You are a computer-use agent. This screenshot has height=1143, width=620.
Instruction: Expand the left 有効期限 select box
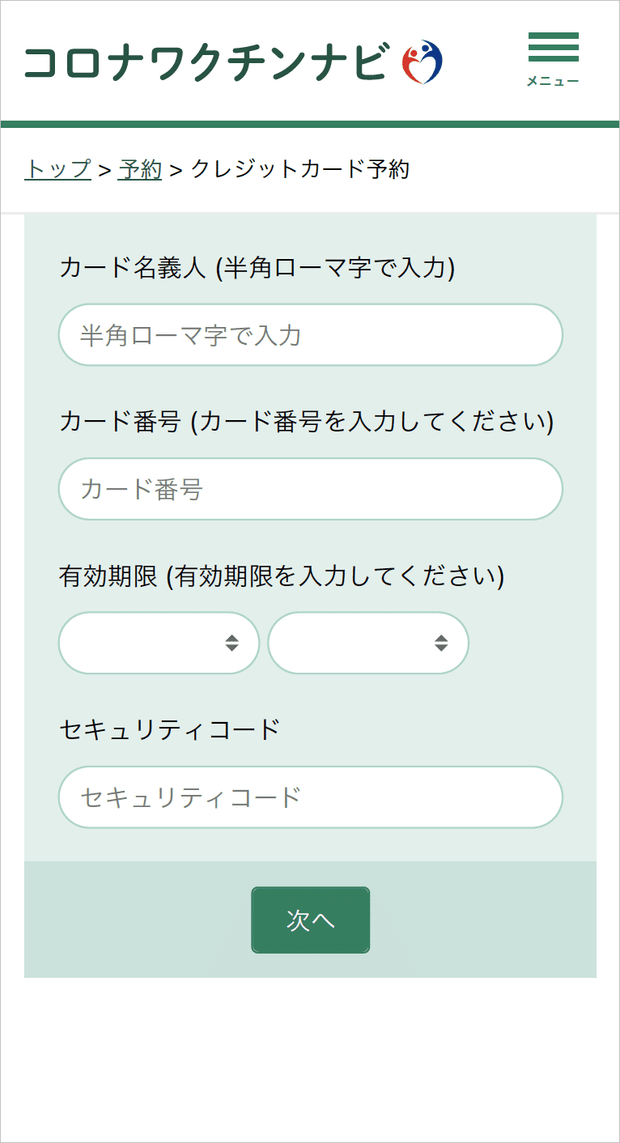(158, 643)
